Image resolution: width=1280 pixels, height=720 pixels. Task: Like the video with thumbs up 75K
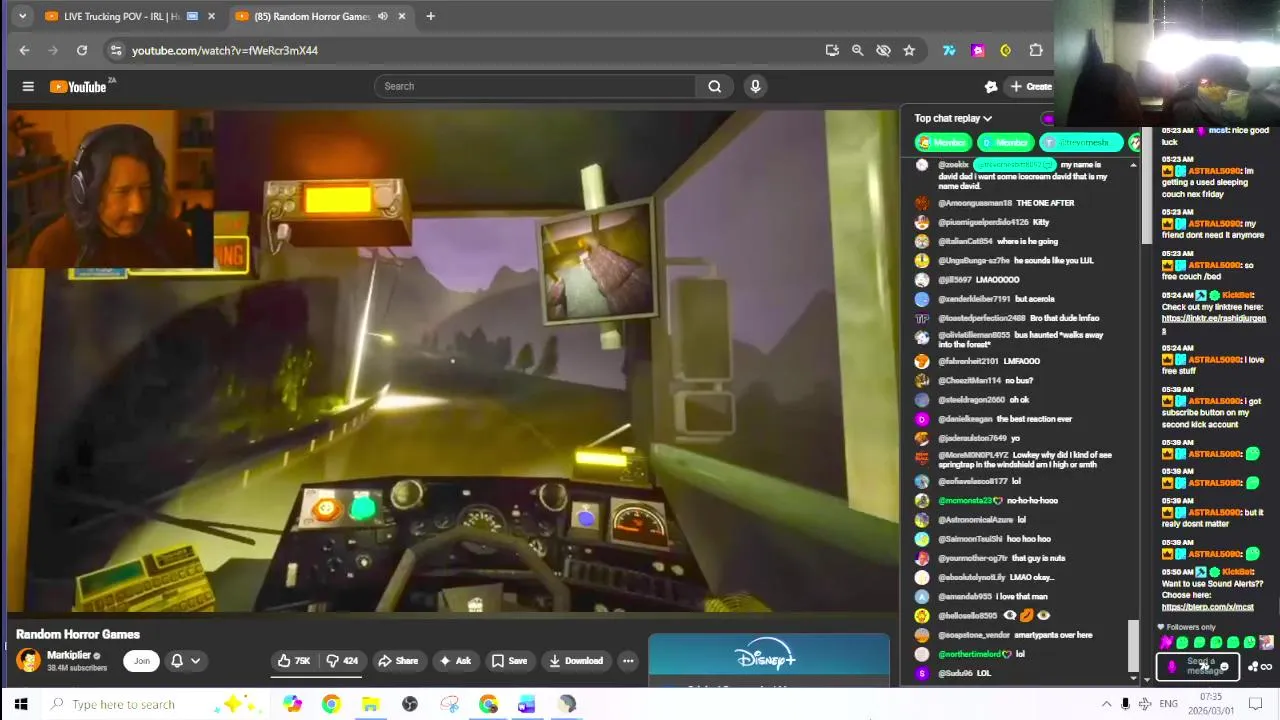(295, 661)
